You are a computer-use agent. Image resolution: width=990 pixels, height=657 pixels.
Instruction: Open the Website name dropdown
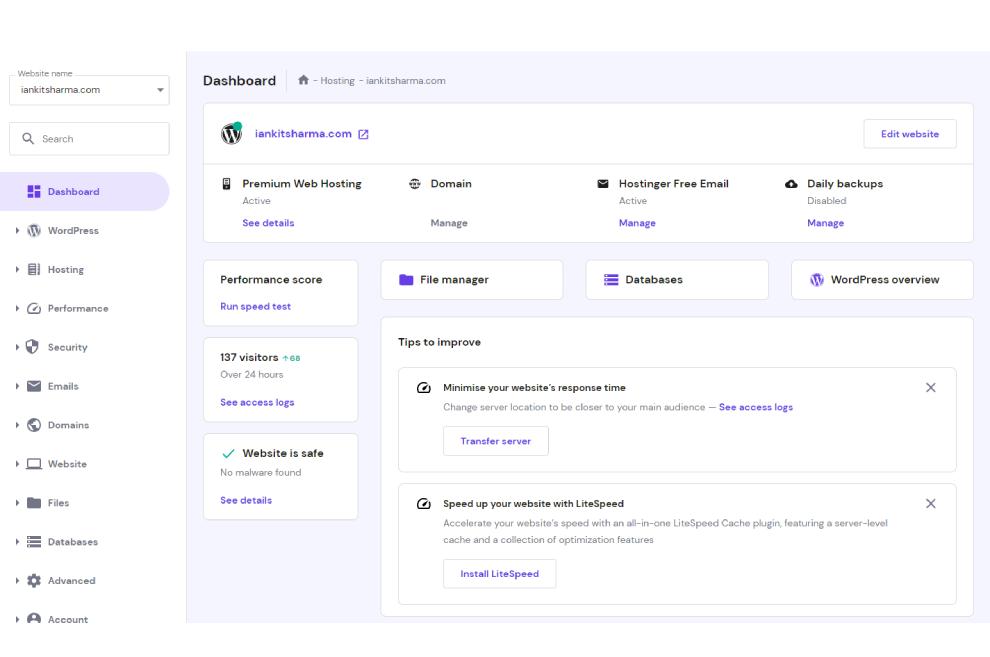89,90
